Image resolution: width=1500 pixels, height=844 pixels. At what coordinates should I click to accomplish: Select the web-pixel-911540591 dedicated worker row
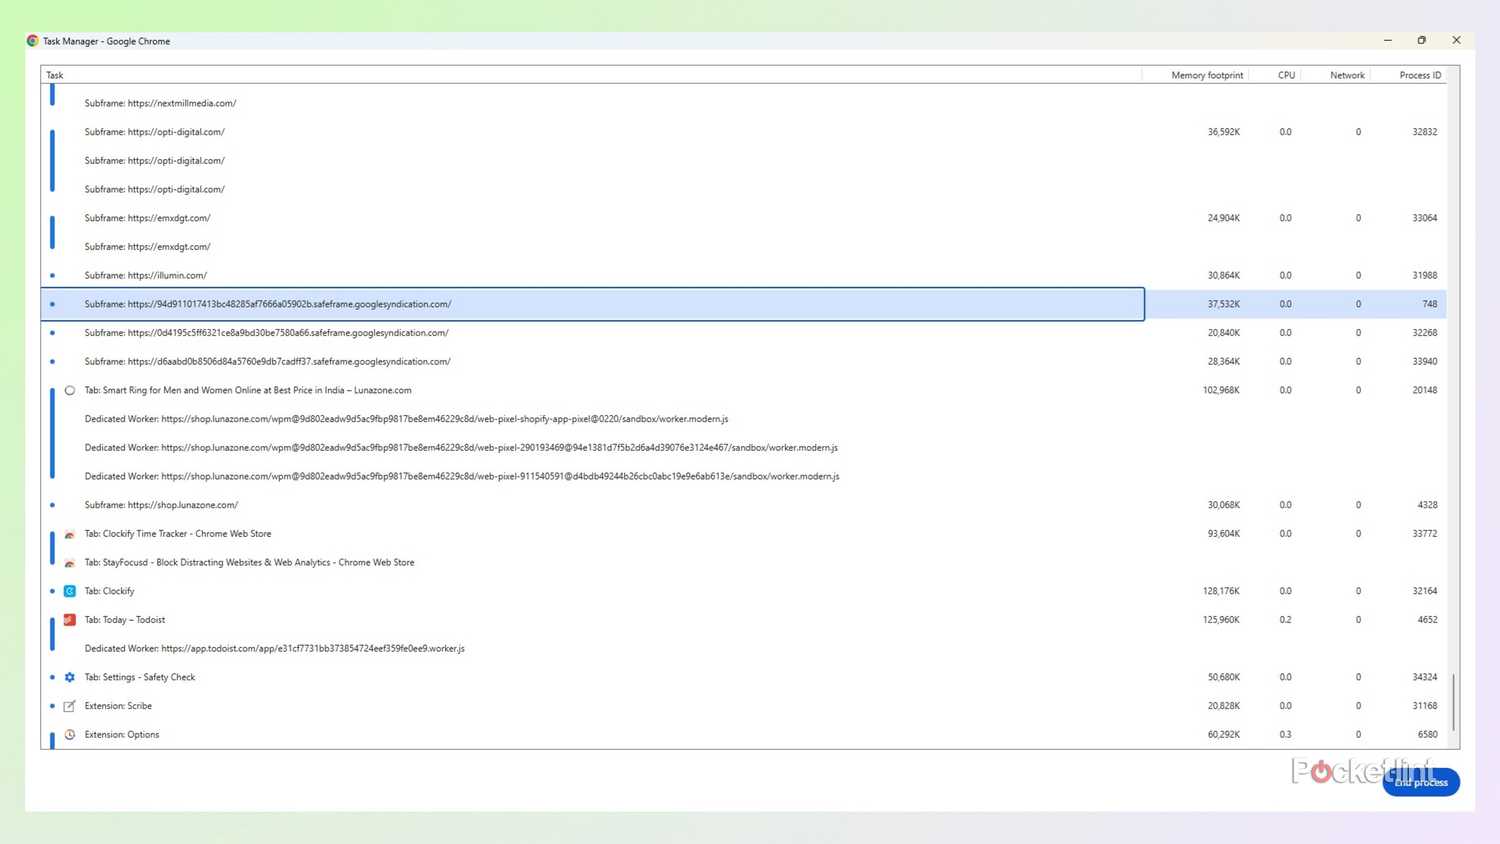(x=743, y=477)
